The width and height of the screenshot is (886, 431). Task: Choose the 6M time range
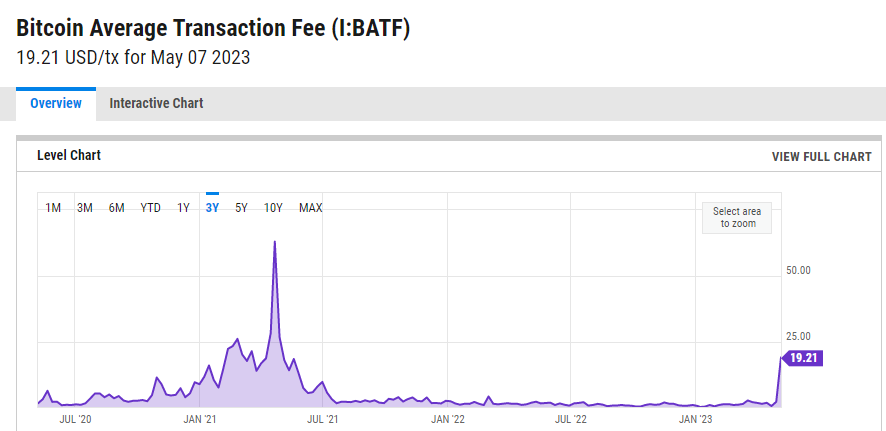coord(117,208)
